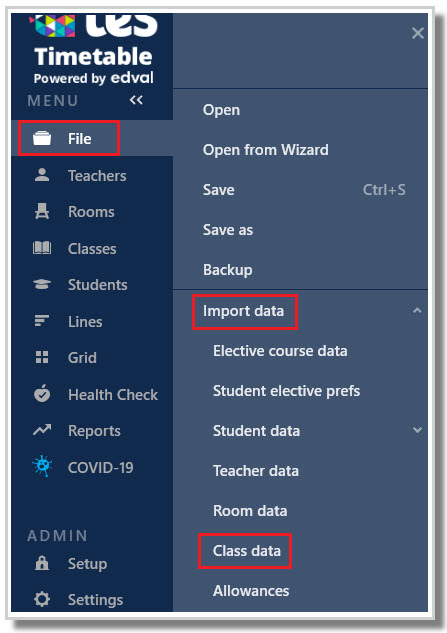Select the Rooms chair icon
This screenshot has height=633, width=447.
tap(42, 212)
